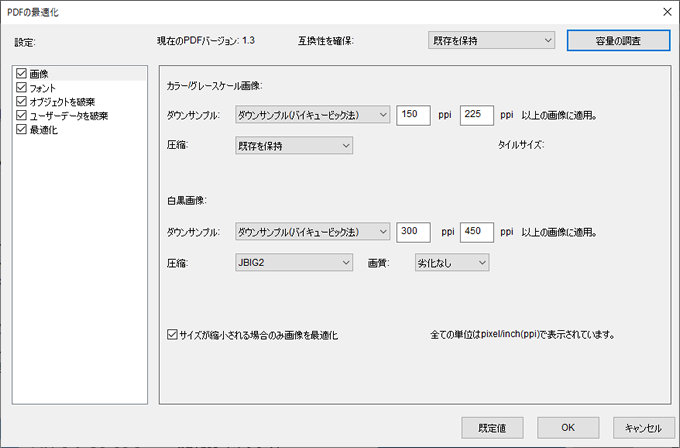Toggle the 画像 checkbox in settings list

22,74
